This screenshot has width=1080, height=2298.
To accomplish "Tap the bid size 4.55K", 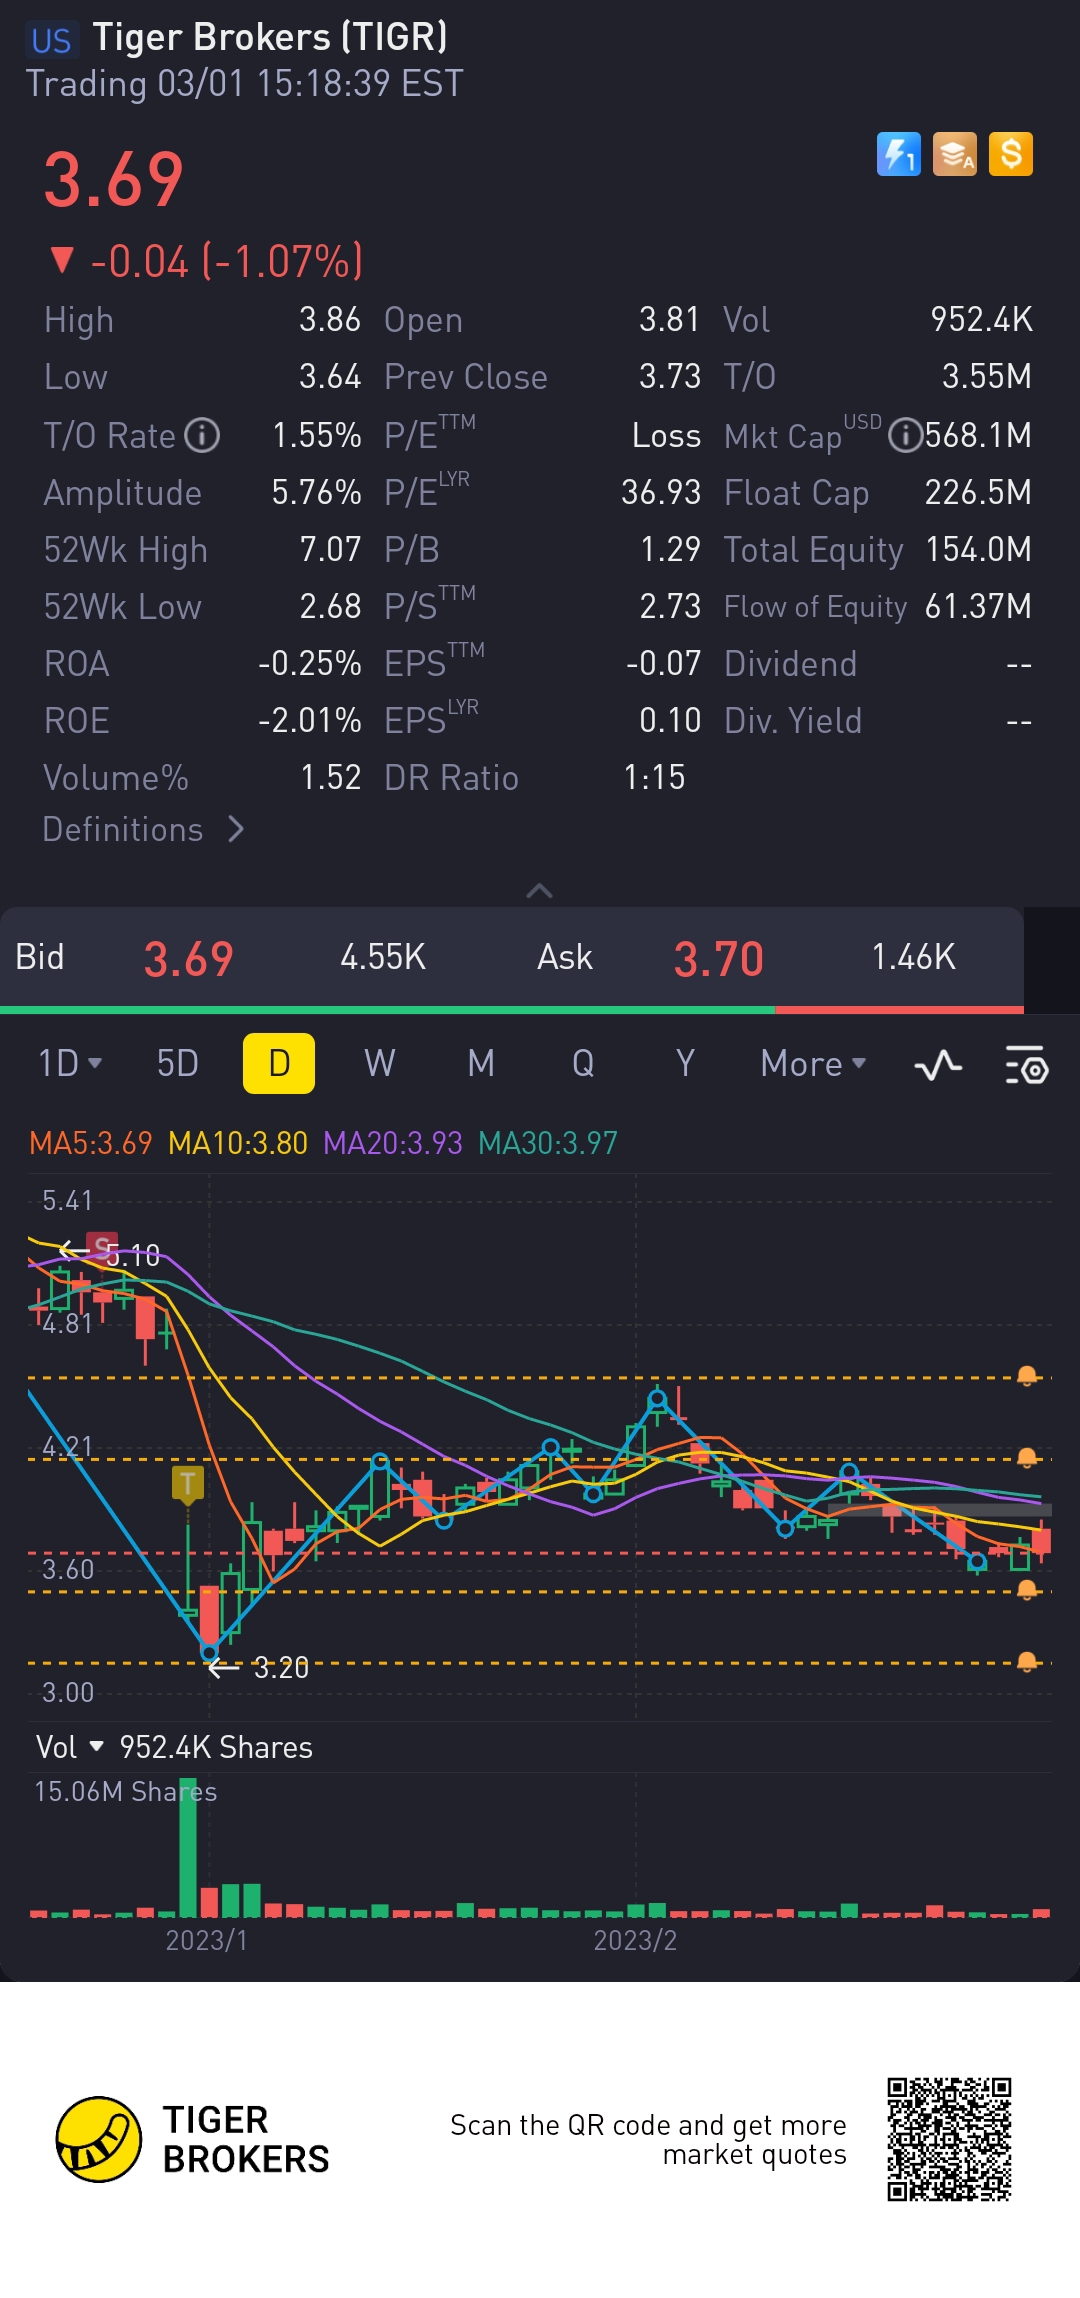I will tap(383, 957).
